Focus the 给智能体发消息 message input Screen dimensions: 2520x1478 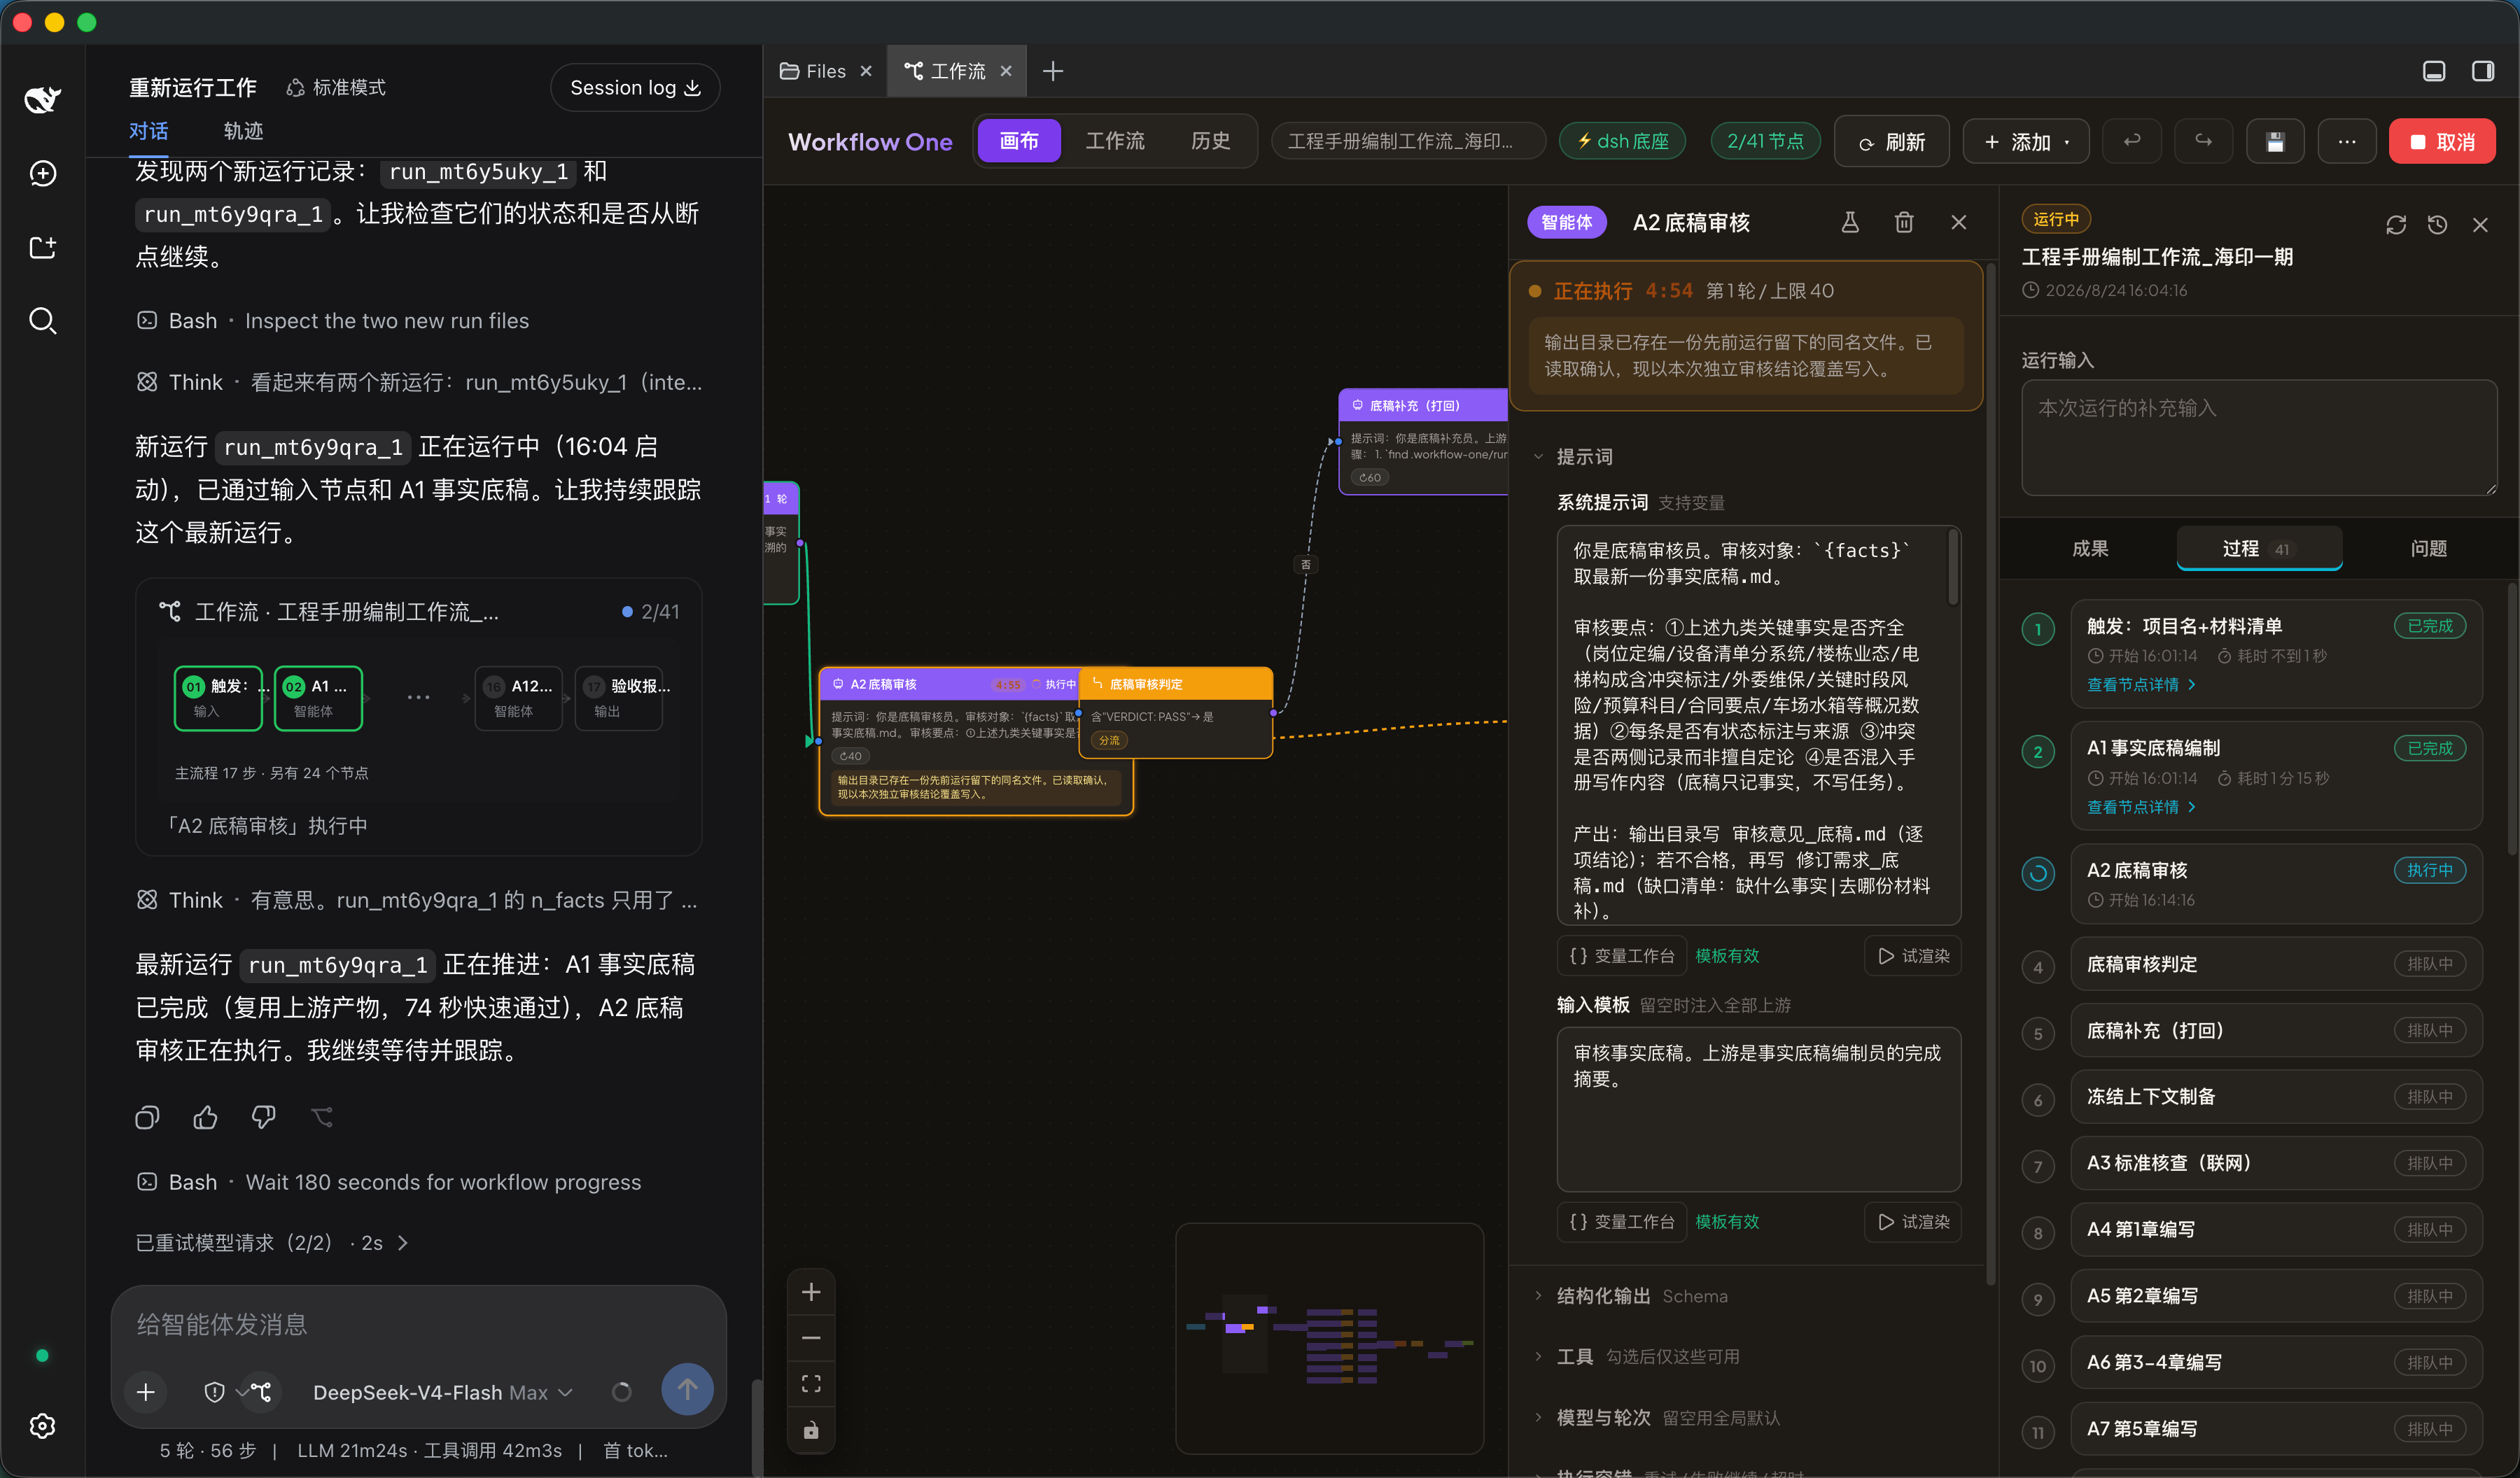pyautogui.click(x=419, y=1324)
